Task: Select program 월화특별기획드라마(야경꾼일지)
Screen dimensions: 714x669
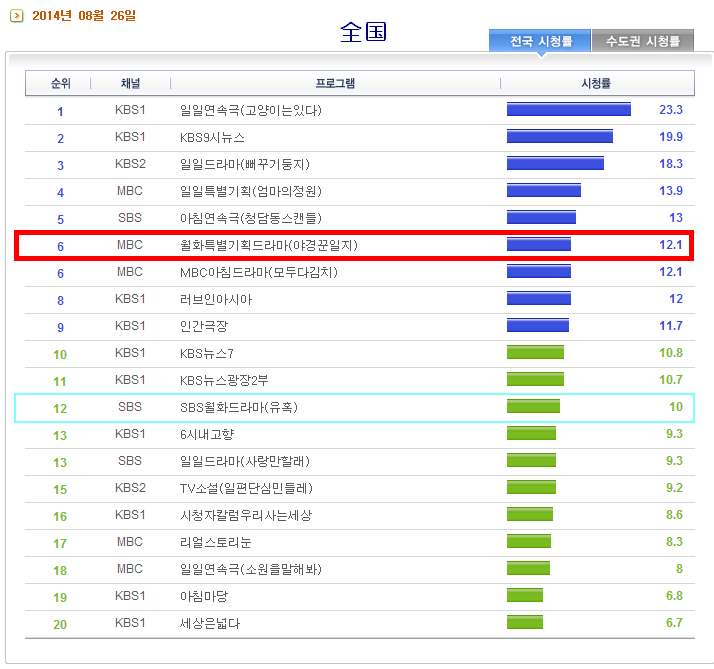Action: coord(269,245)
